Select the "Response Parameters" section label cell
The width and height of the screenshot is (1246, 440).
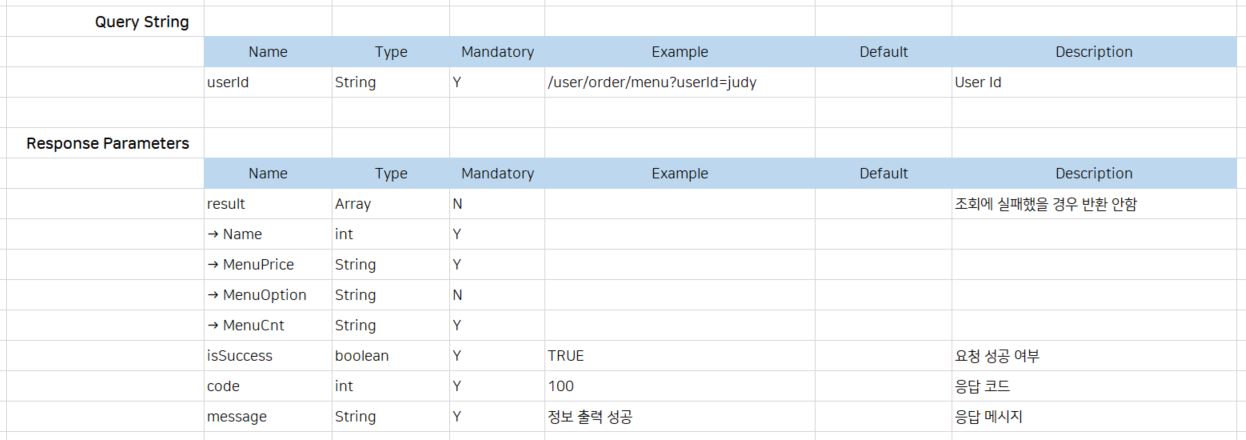point(107,143)
